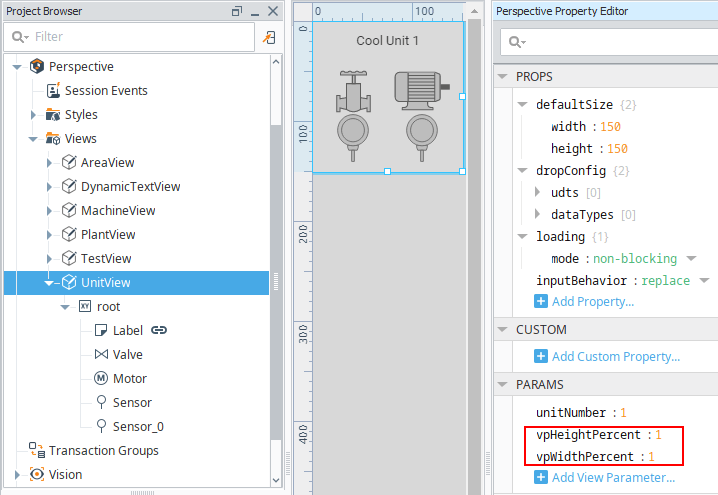Click the undock Project Browser panel button
Viewport: 718px width, 495px height.
tap(236, 11)
